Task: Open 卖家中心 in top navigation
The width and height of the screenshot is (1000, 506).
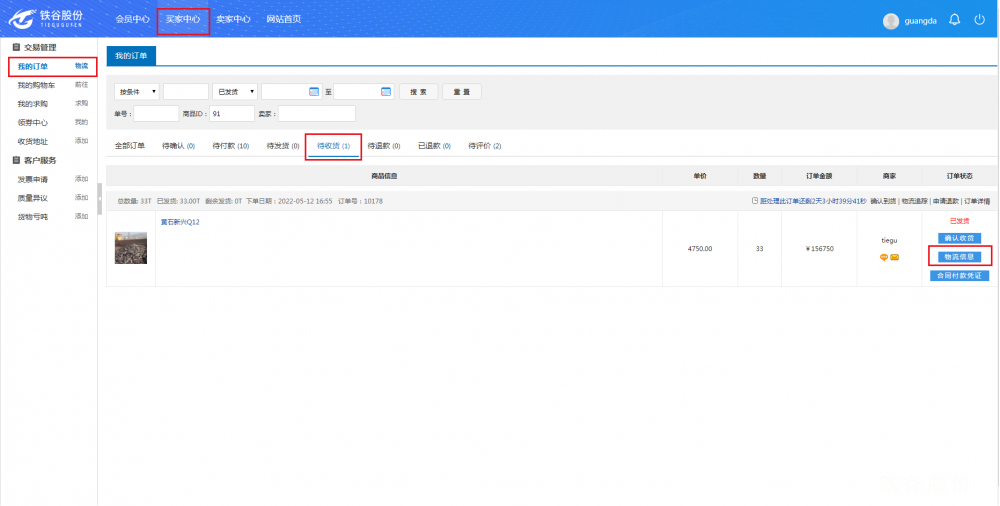Action: pos(233,19)
